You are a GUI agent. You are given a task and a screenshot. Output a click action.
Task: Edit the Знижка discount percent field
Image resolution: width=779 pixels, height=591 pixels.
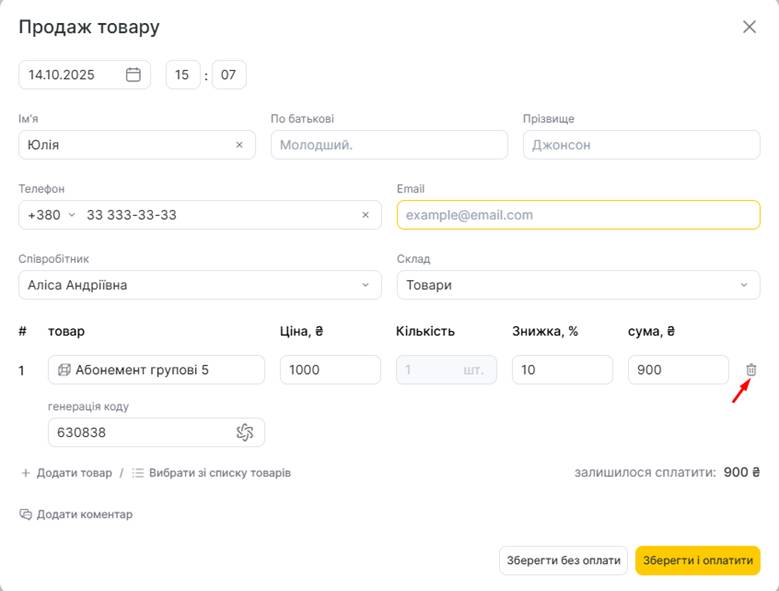point(562,370)
